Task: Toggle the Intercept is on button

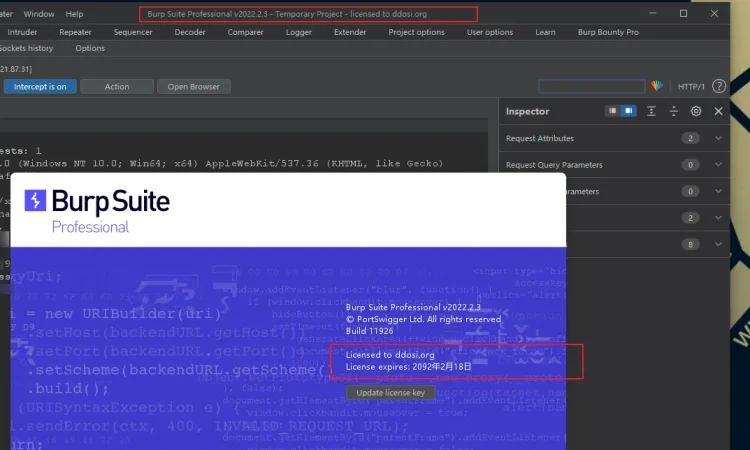Action: pos(40,87)
